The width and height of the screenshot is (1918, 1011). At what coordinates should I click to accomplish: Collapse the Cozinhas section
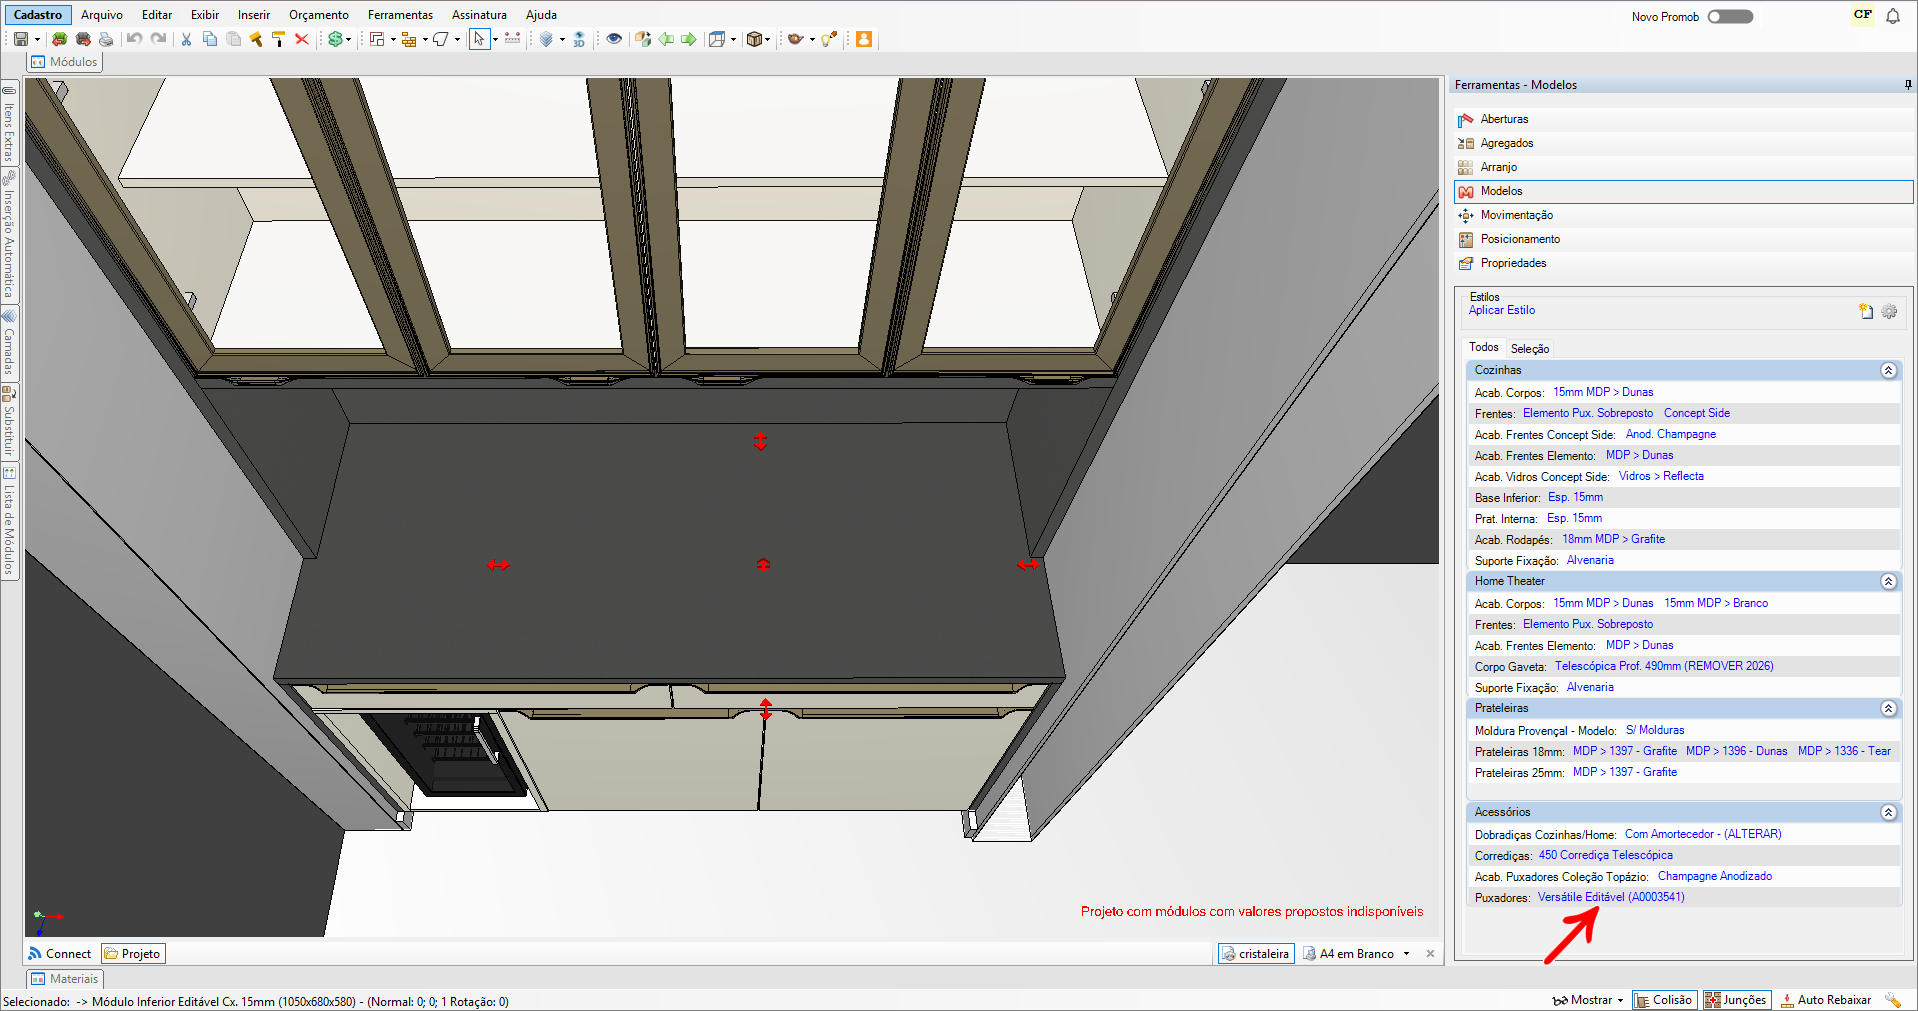tap(1888, 370)
